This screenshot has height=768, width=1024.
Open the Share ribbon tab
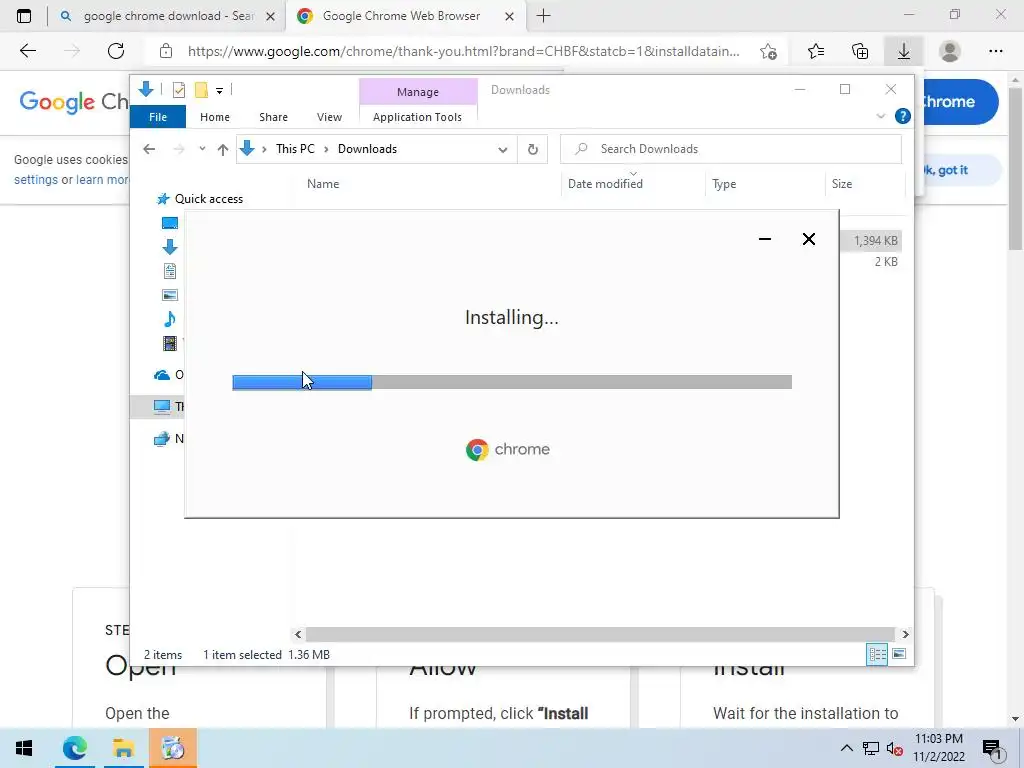273,117
